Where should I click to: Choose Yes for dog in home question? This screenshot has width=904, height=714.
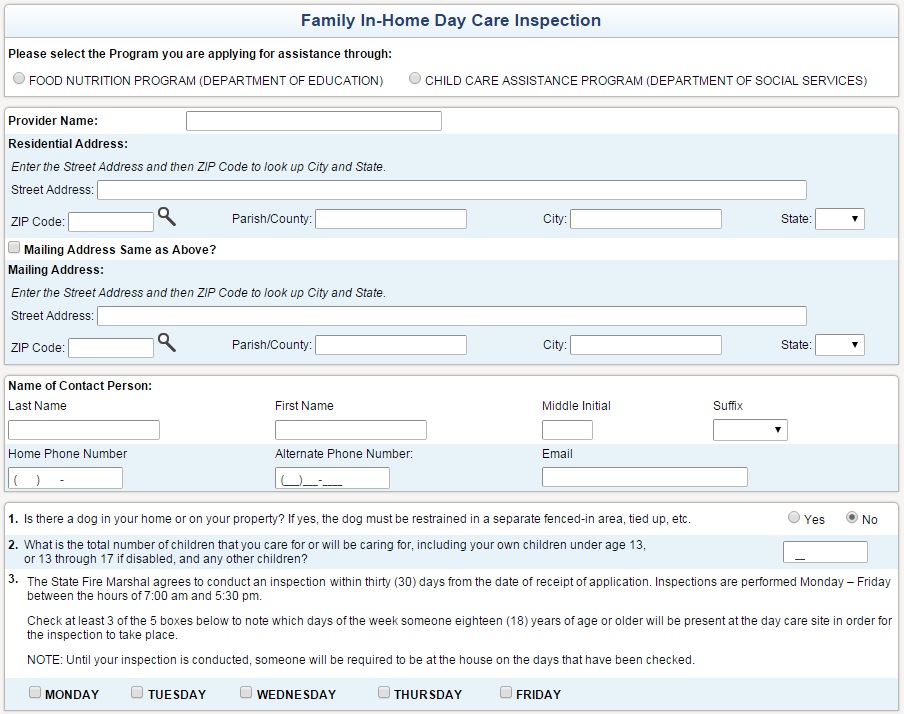[x=794, y=518]
